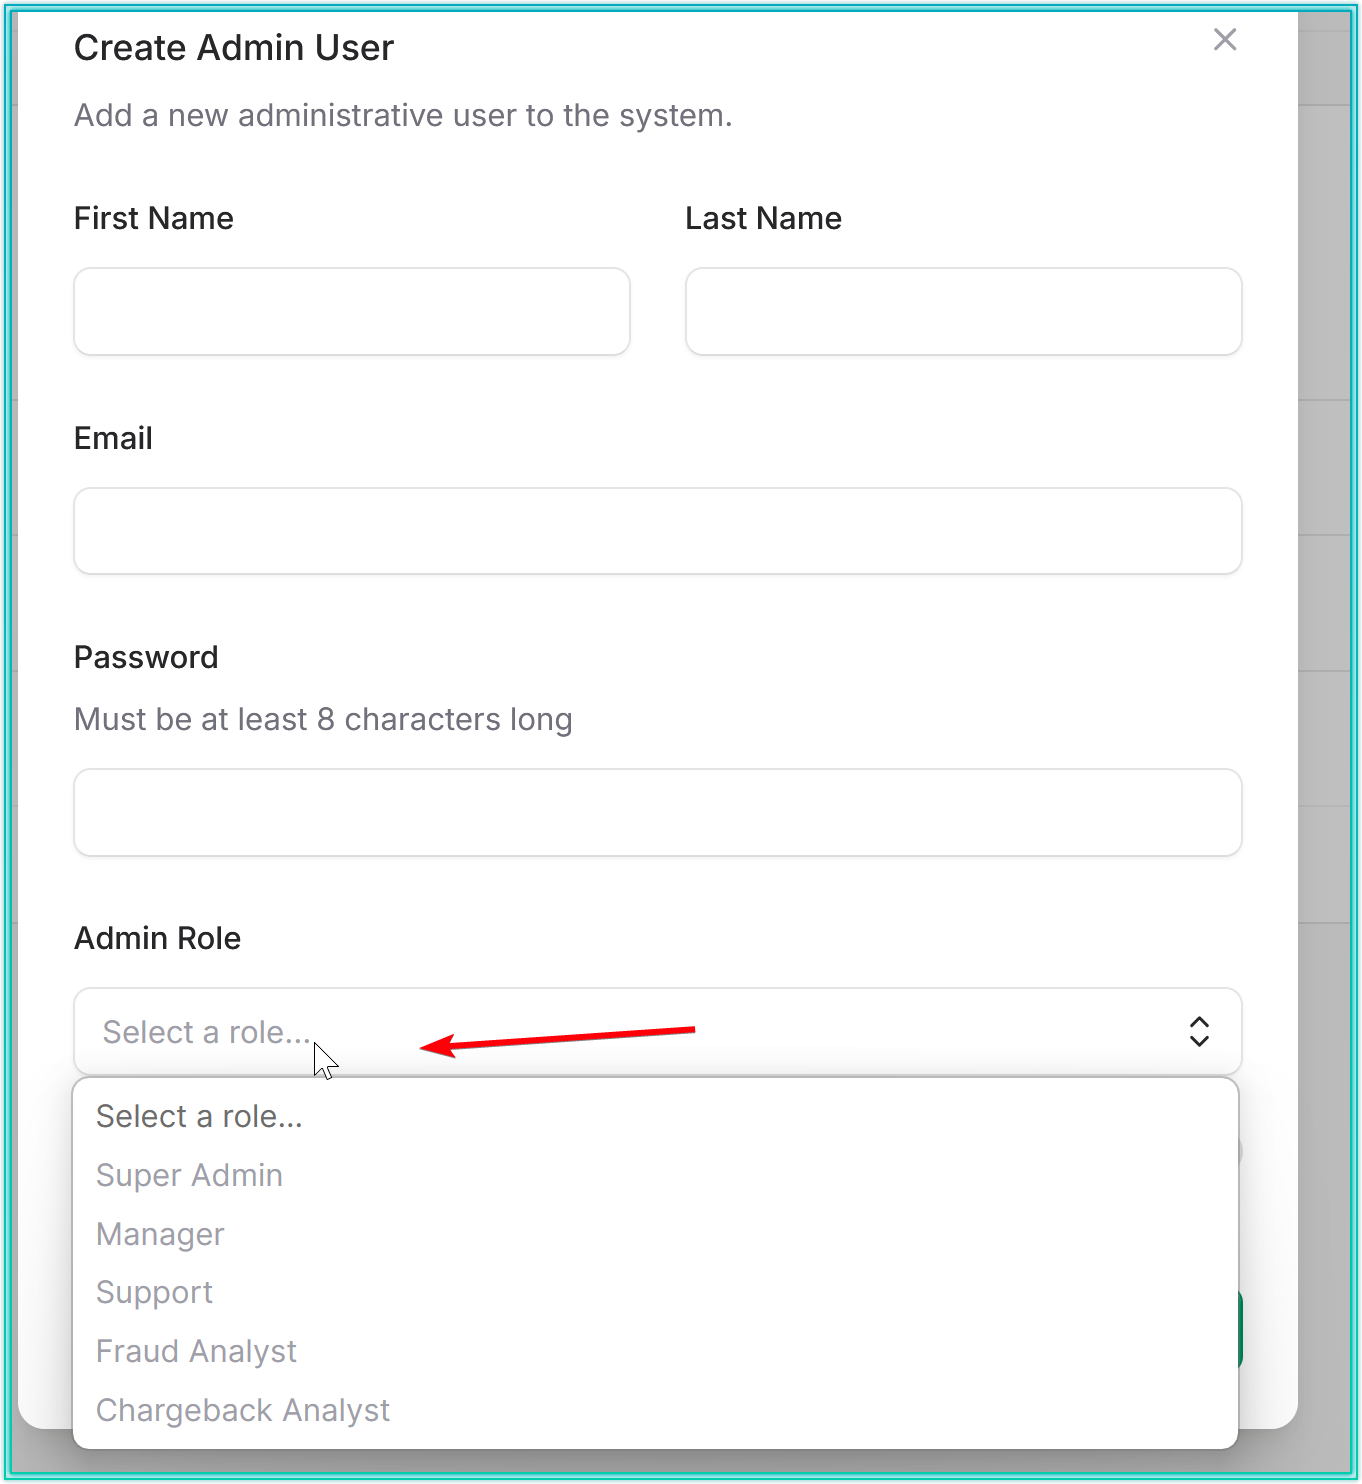
Task: Choose Support from the dropdown list
Action: click(x=154, y=1292)
